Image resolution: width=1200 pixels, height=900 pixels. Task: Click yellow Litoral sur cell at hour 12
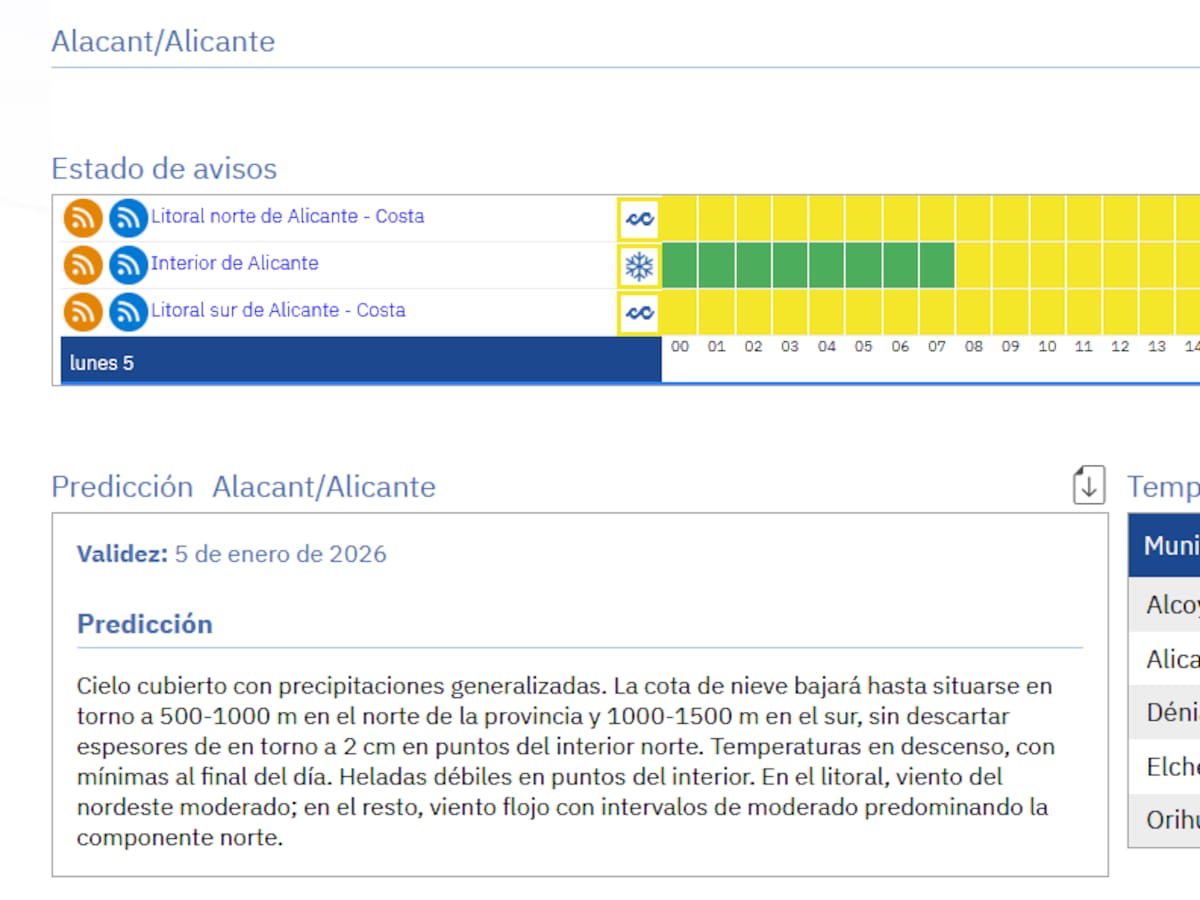1120,313
